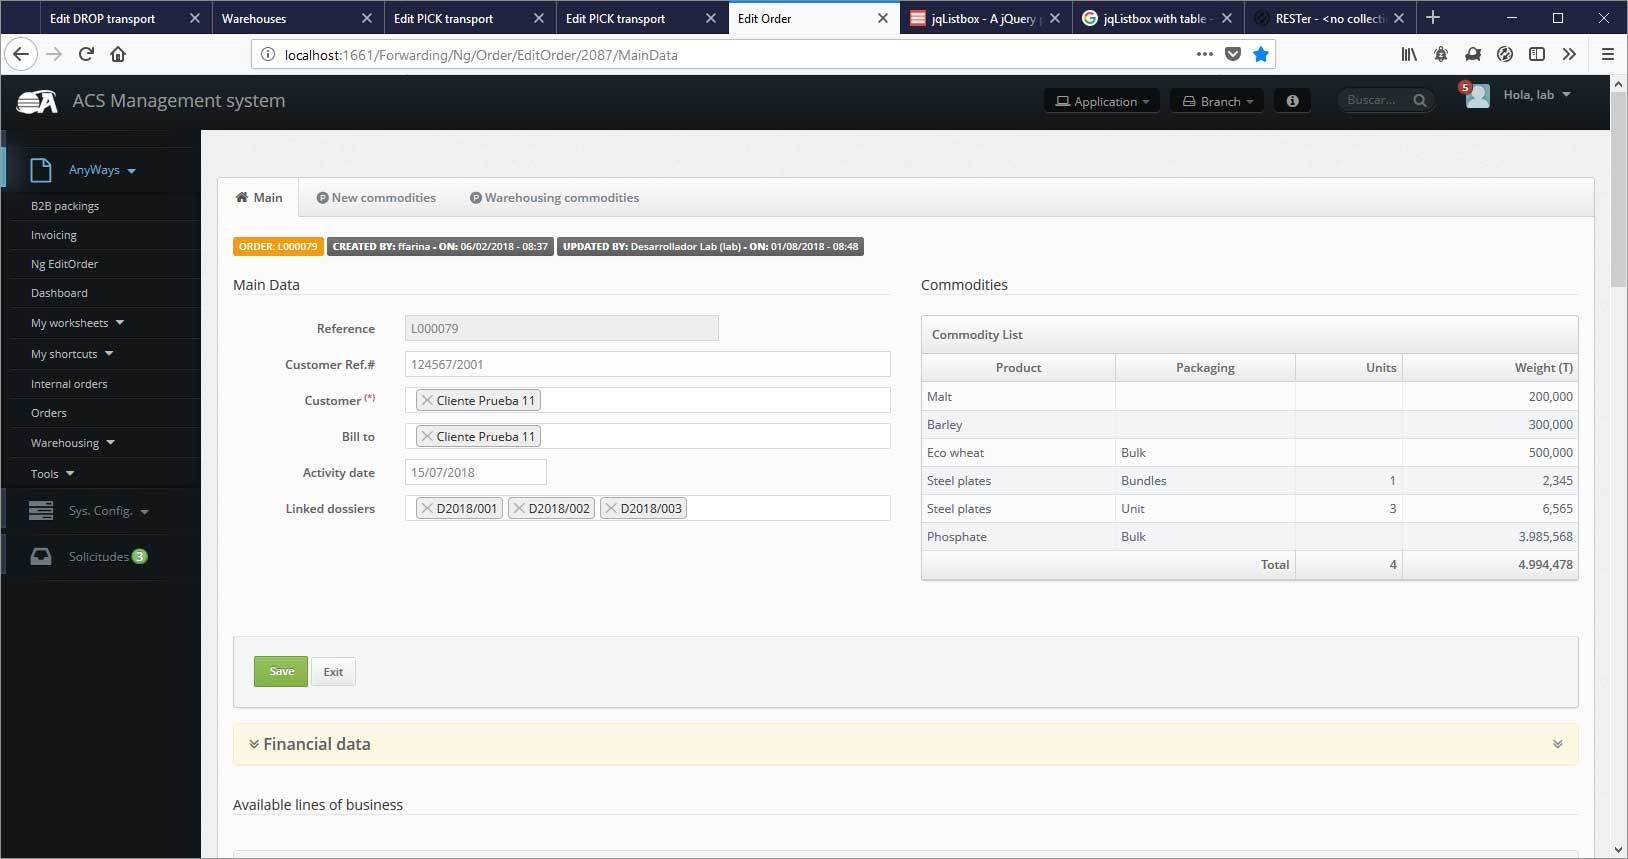
Task: Expand My worksheets submenu
Action: pos(77,323)
